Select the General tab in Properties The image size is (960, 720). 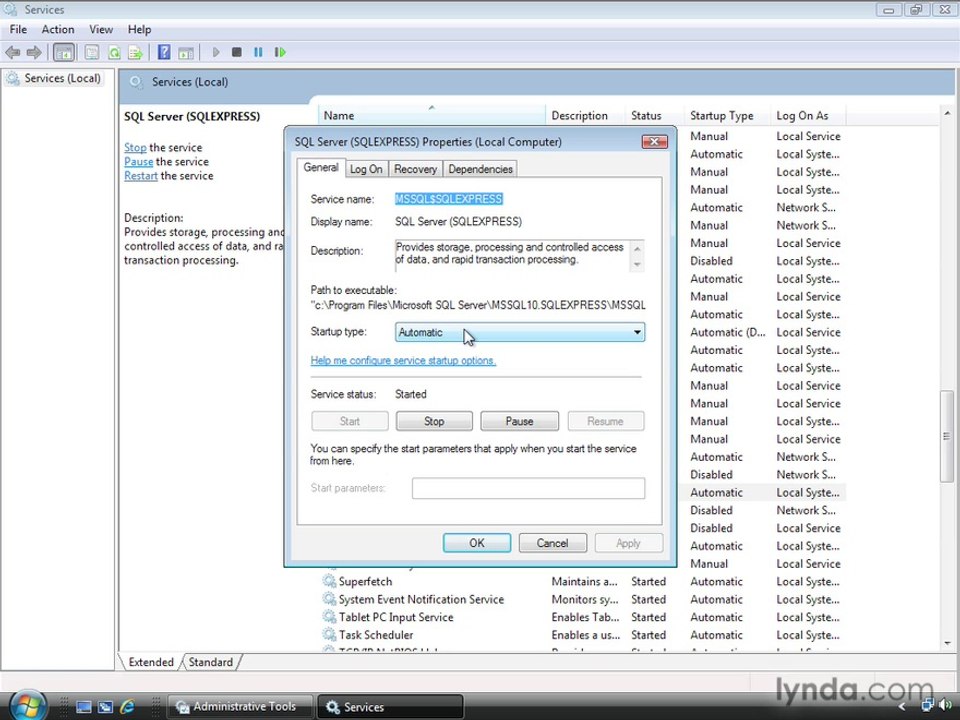321,168
